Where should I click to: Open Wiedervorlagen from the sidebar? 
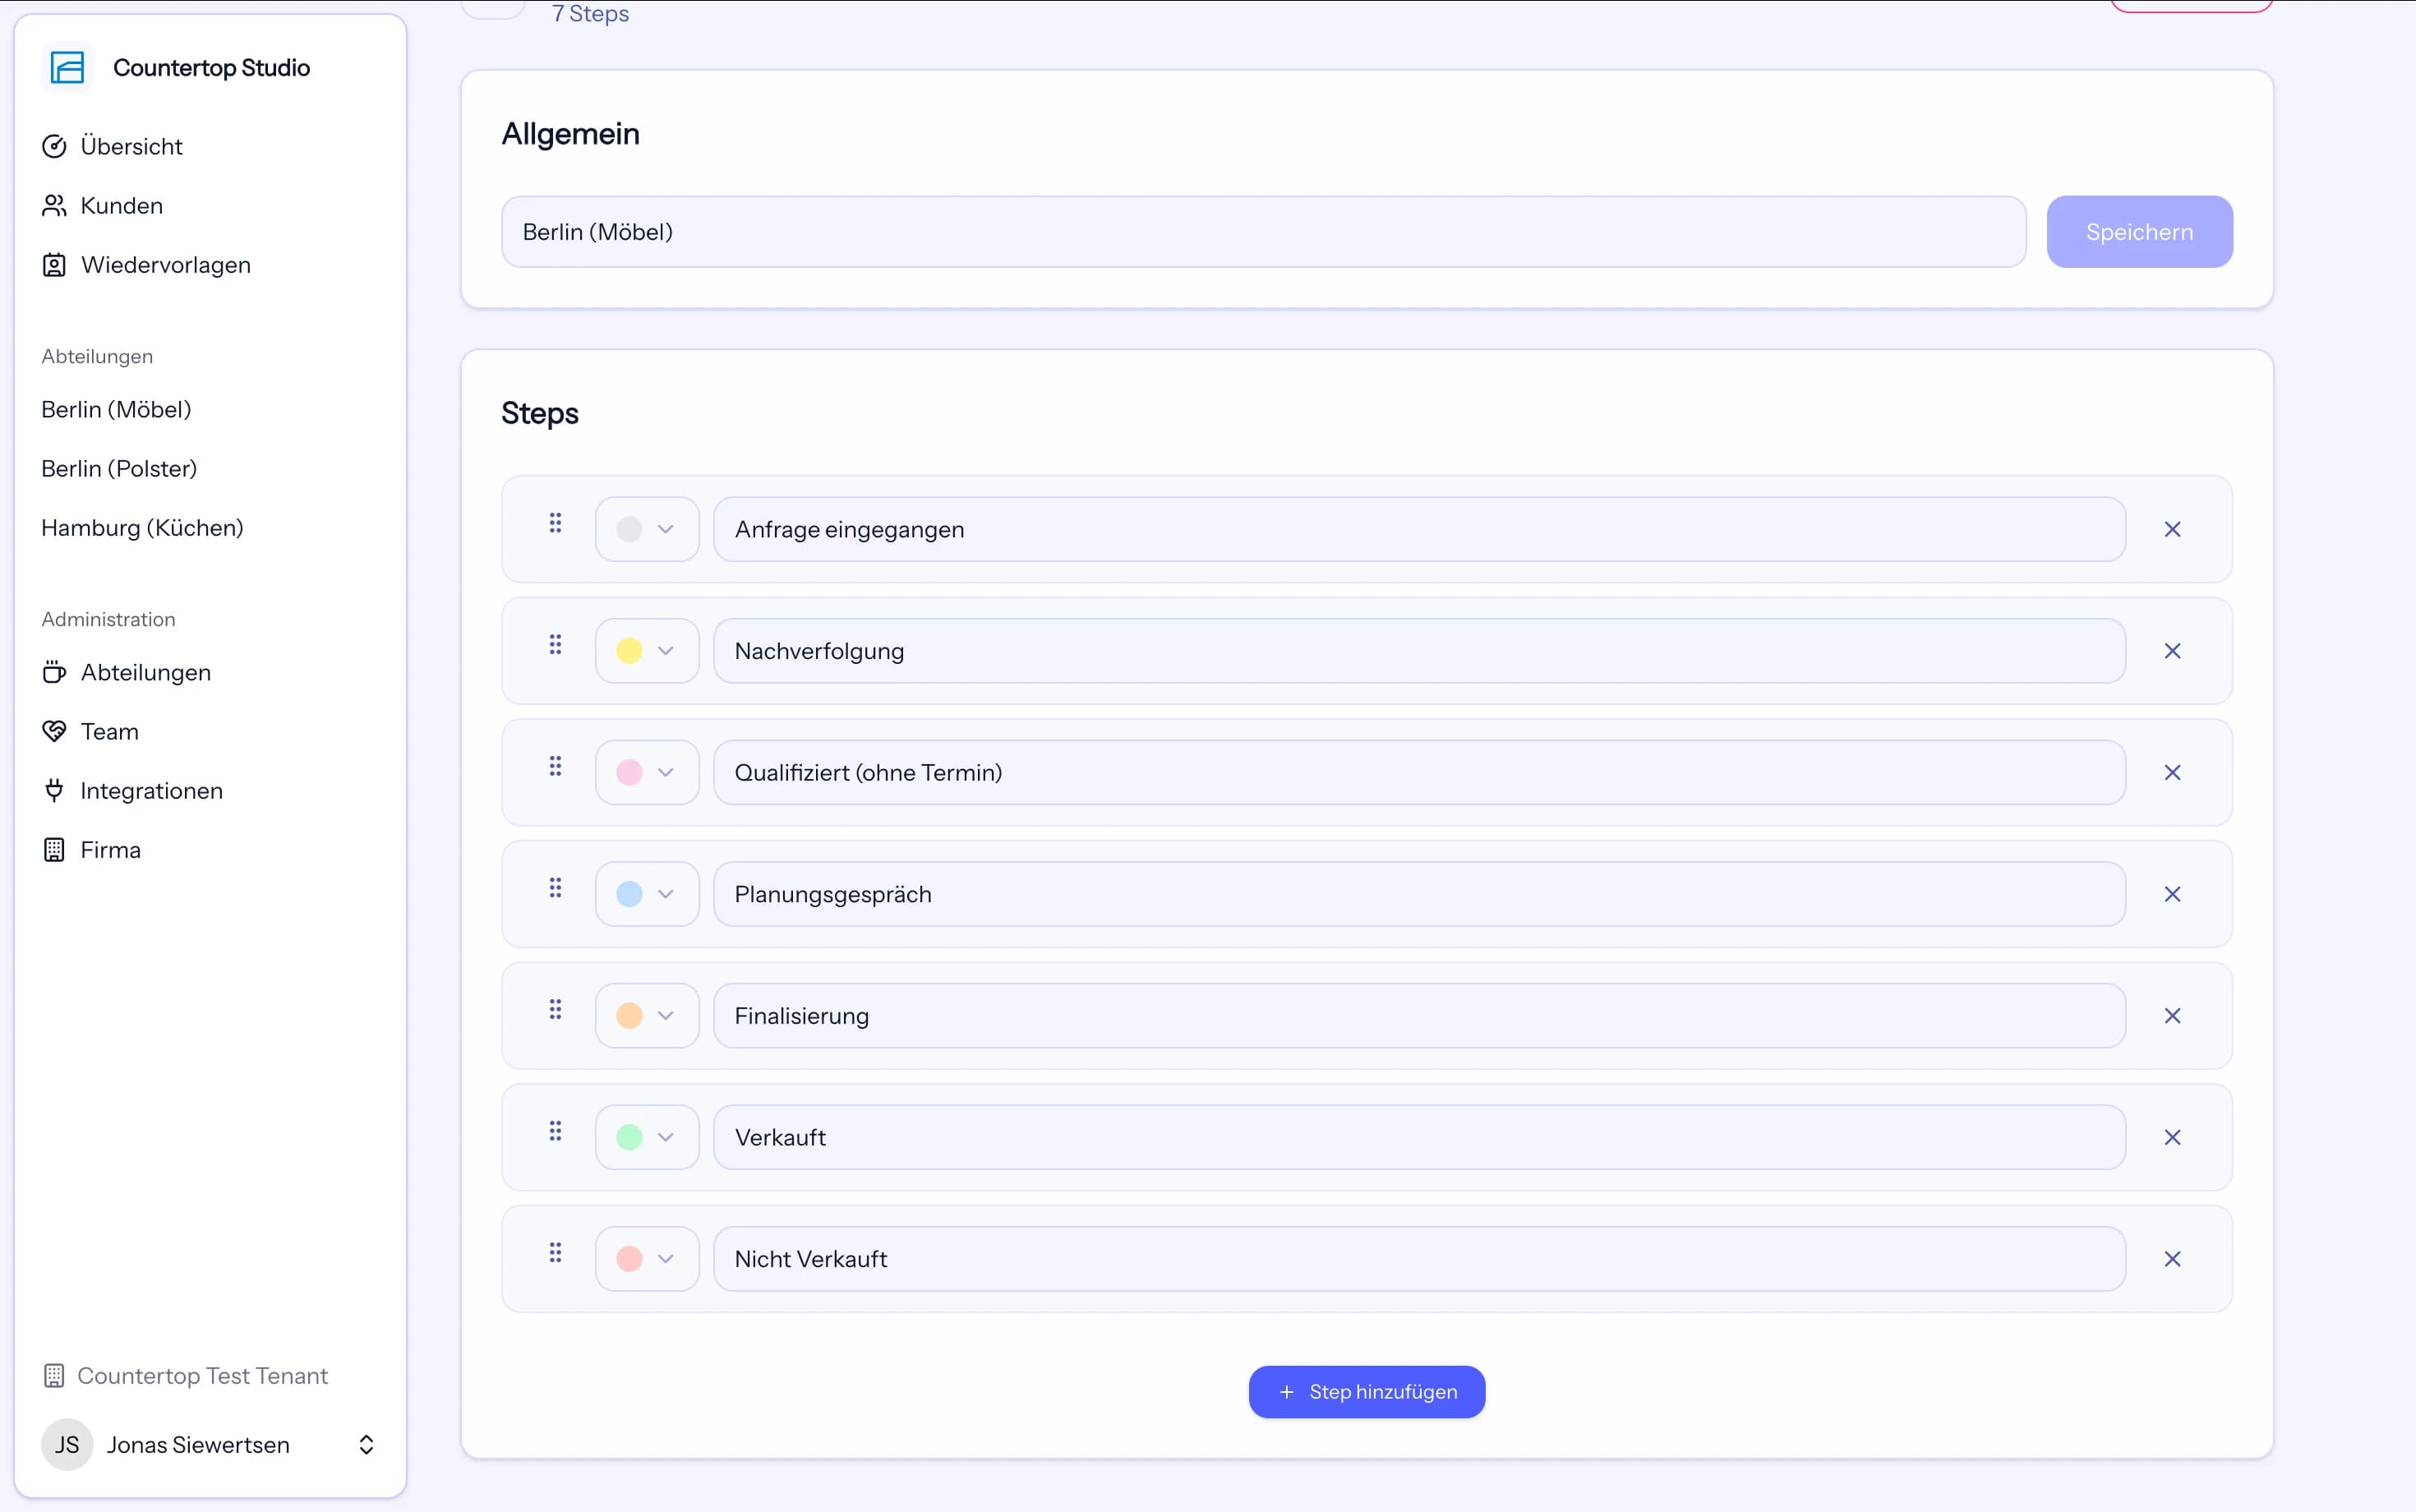point(146,265)
